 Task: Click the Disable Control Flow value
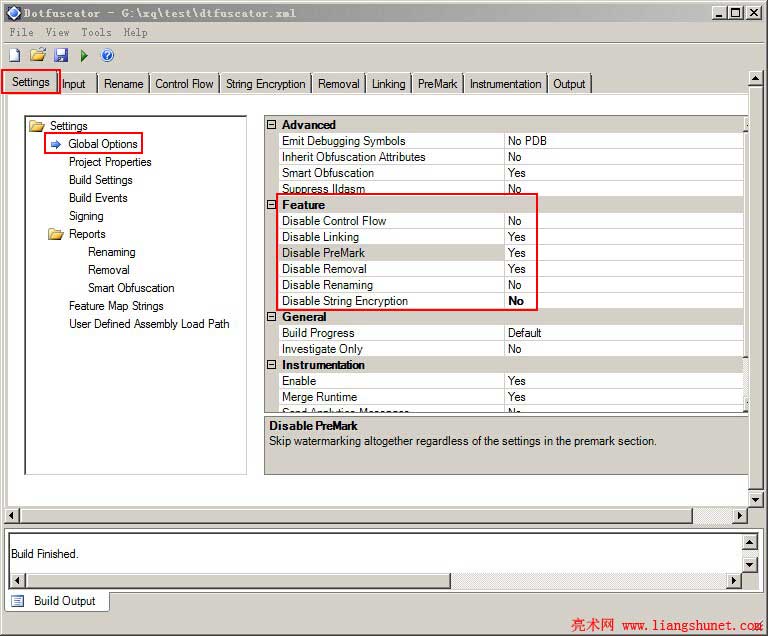tap(624, 221)
